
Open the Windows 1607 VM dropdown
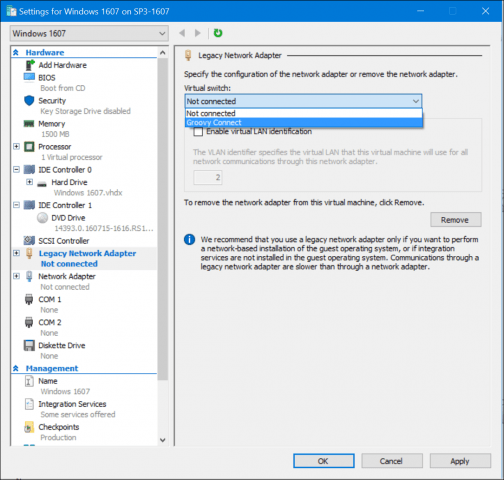[x=89, y=33]
